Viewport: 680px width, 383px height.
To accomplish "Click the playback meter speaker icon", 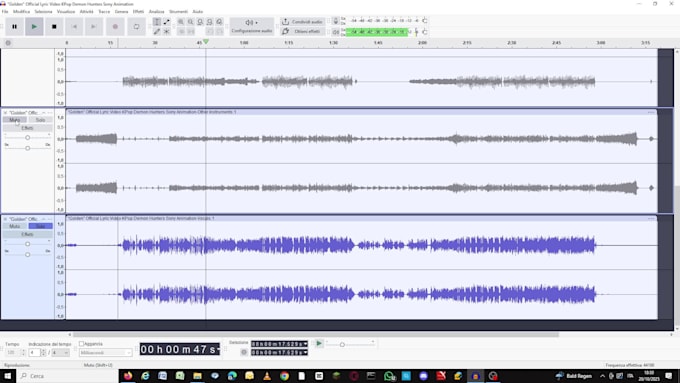I will tap(335, 32).
